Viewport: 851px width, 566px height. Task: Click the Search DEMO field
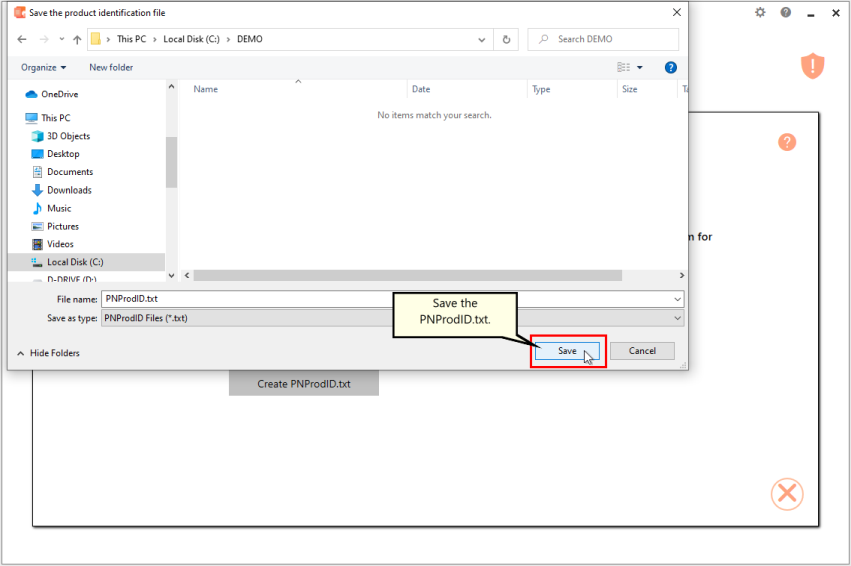pos(602,39)
